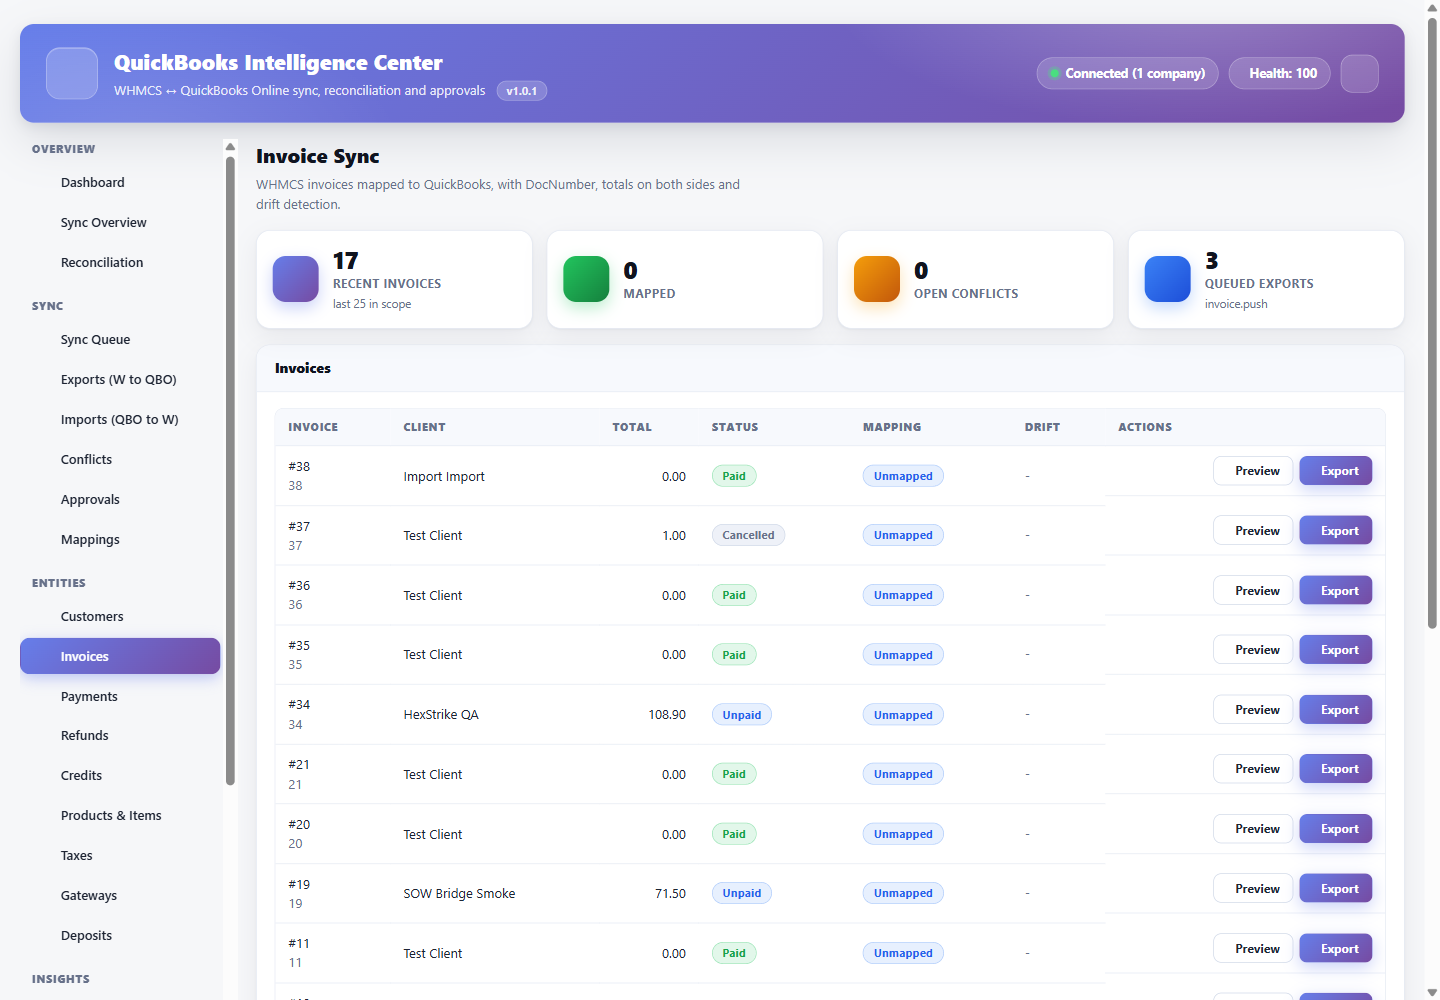
Task: Open Taxes in the sidebar
Action: [x=120, y=856]
